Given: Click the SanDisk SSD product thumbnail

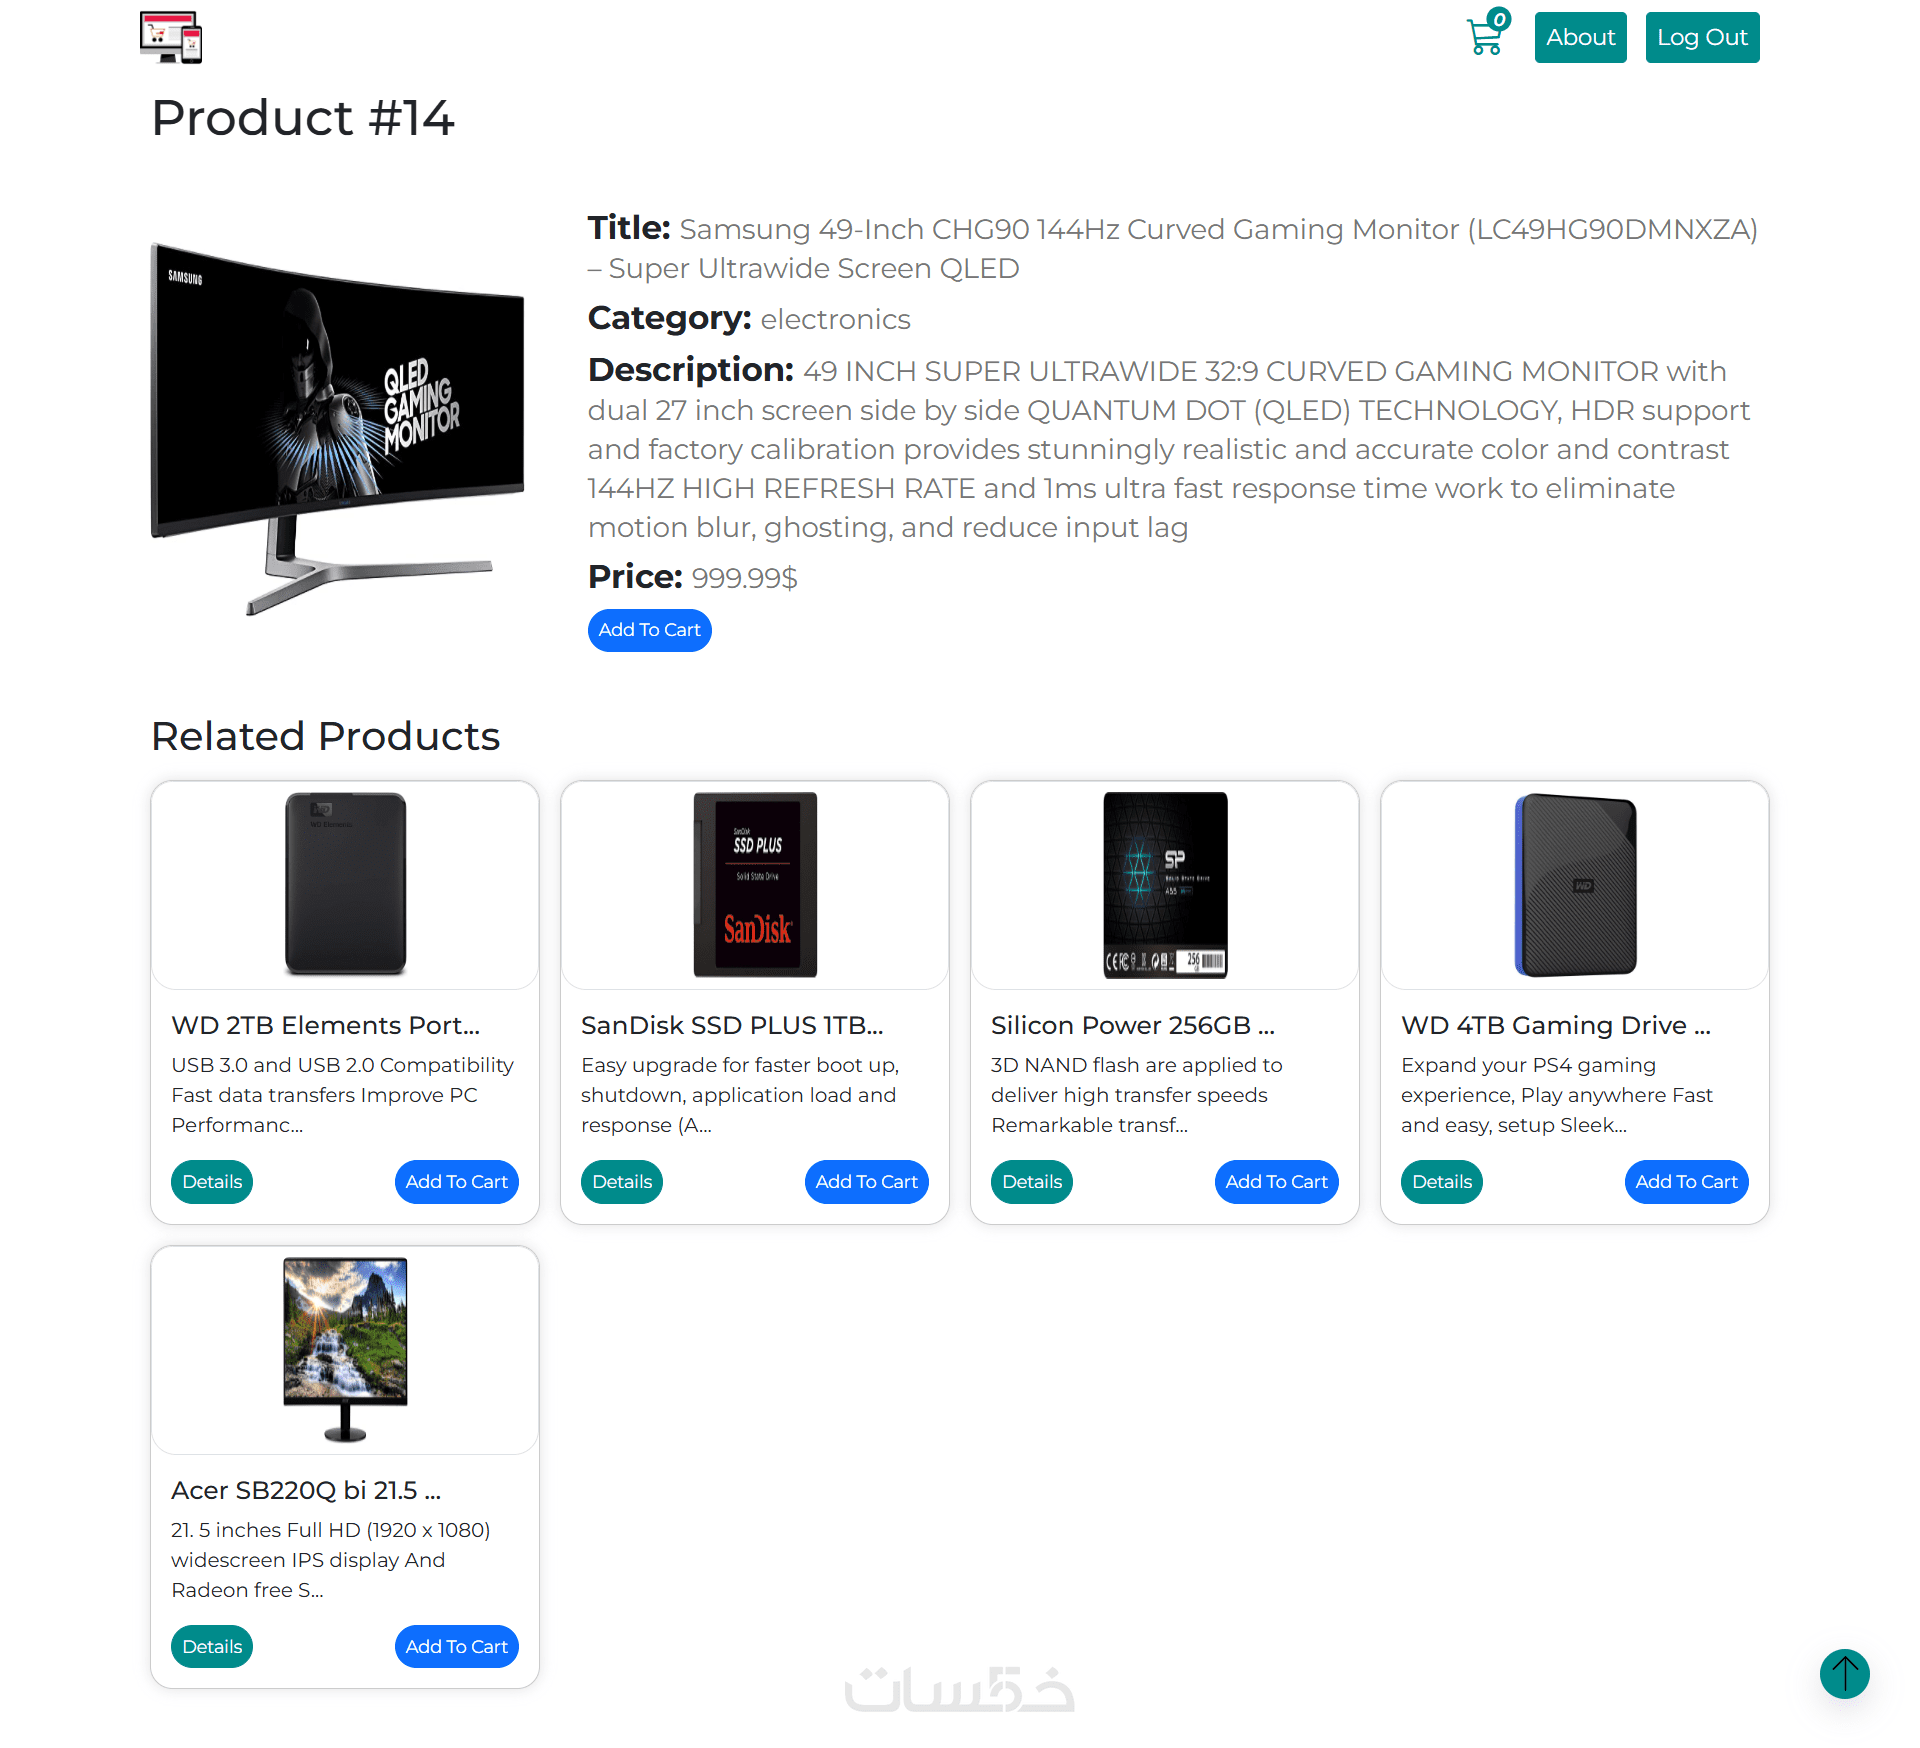Looking at the screenshot, I should [755, 885].
